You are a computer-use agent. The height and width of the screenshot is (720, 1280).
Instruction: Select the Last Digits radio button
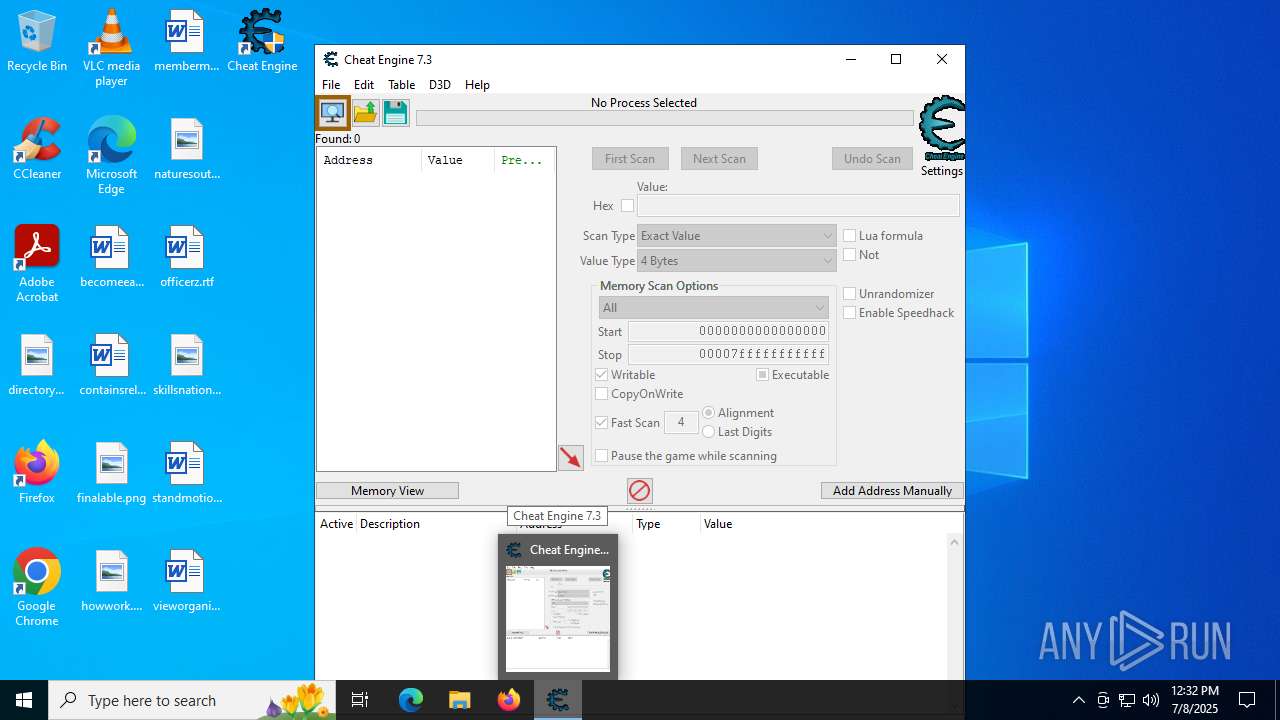pos(709,432)
